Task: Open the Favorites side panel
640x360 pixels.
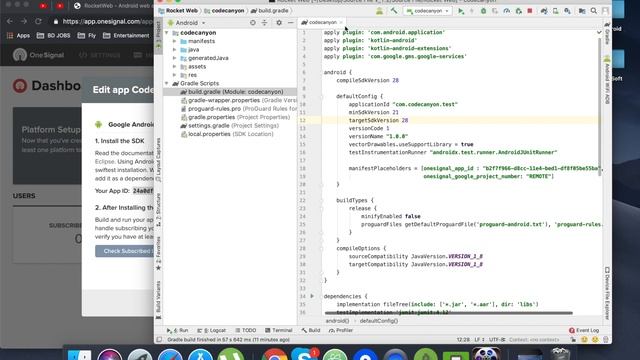Action: pos(158,252)
